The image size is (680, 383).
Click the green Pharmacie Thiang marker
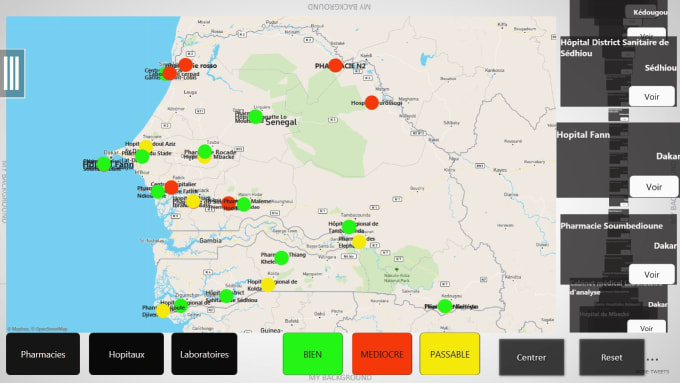(x=281, y=258)
